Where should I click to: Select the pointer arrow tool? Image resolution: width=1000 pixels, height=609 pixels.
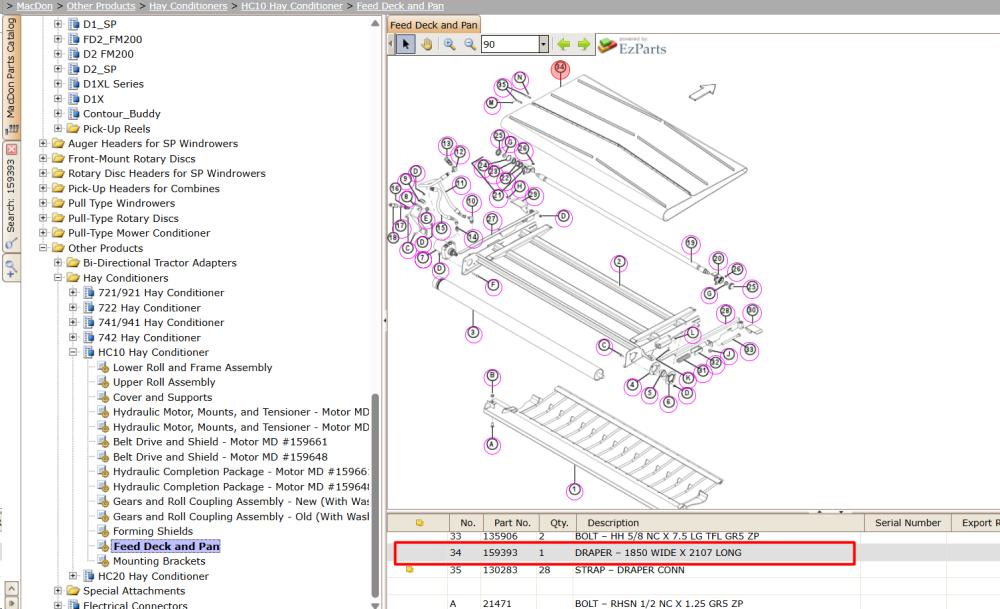406,44
